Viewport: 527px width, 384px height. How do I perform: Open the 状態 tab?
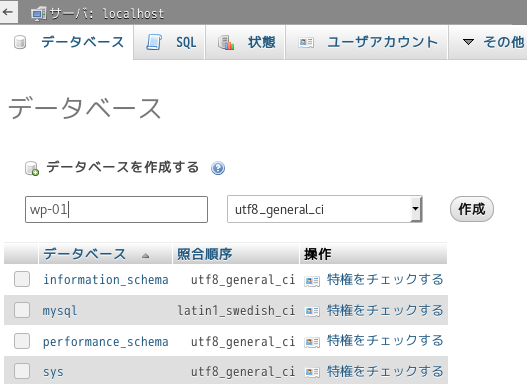point(245,42)
